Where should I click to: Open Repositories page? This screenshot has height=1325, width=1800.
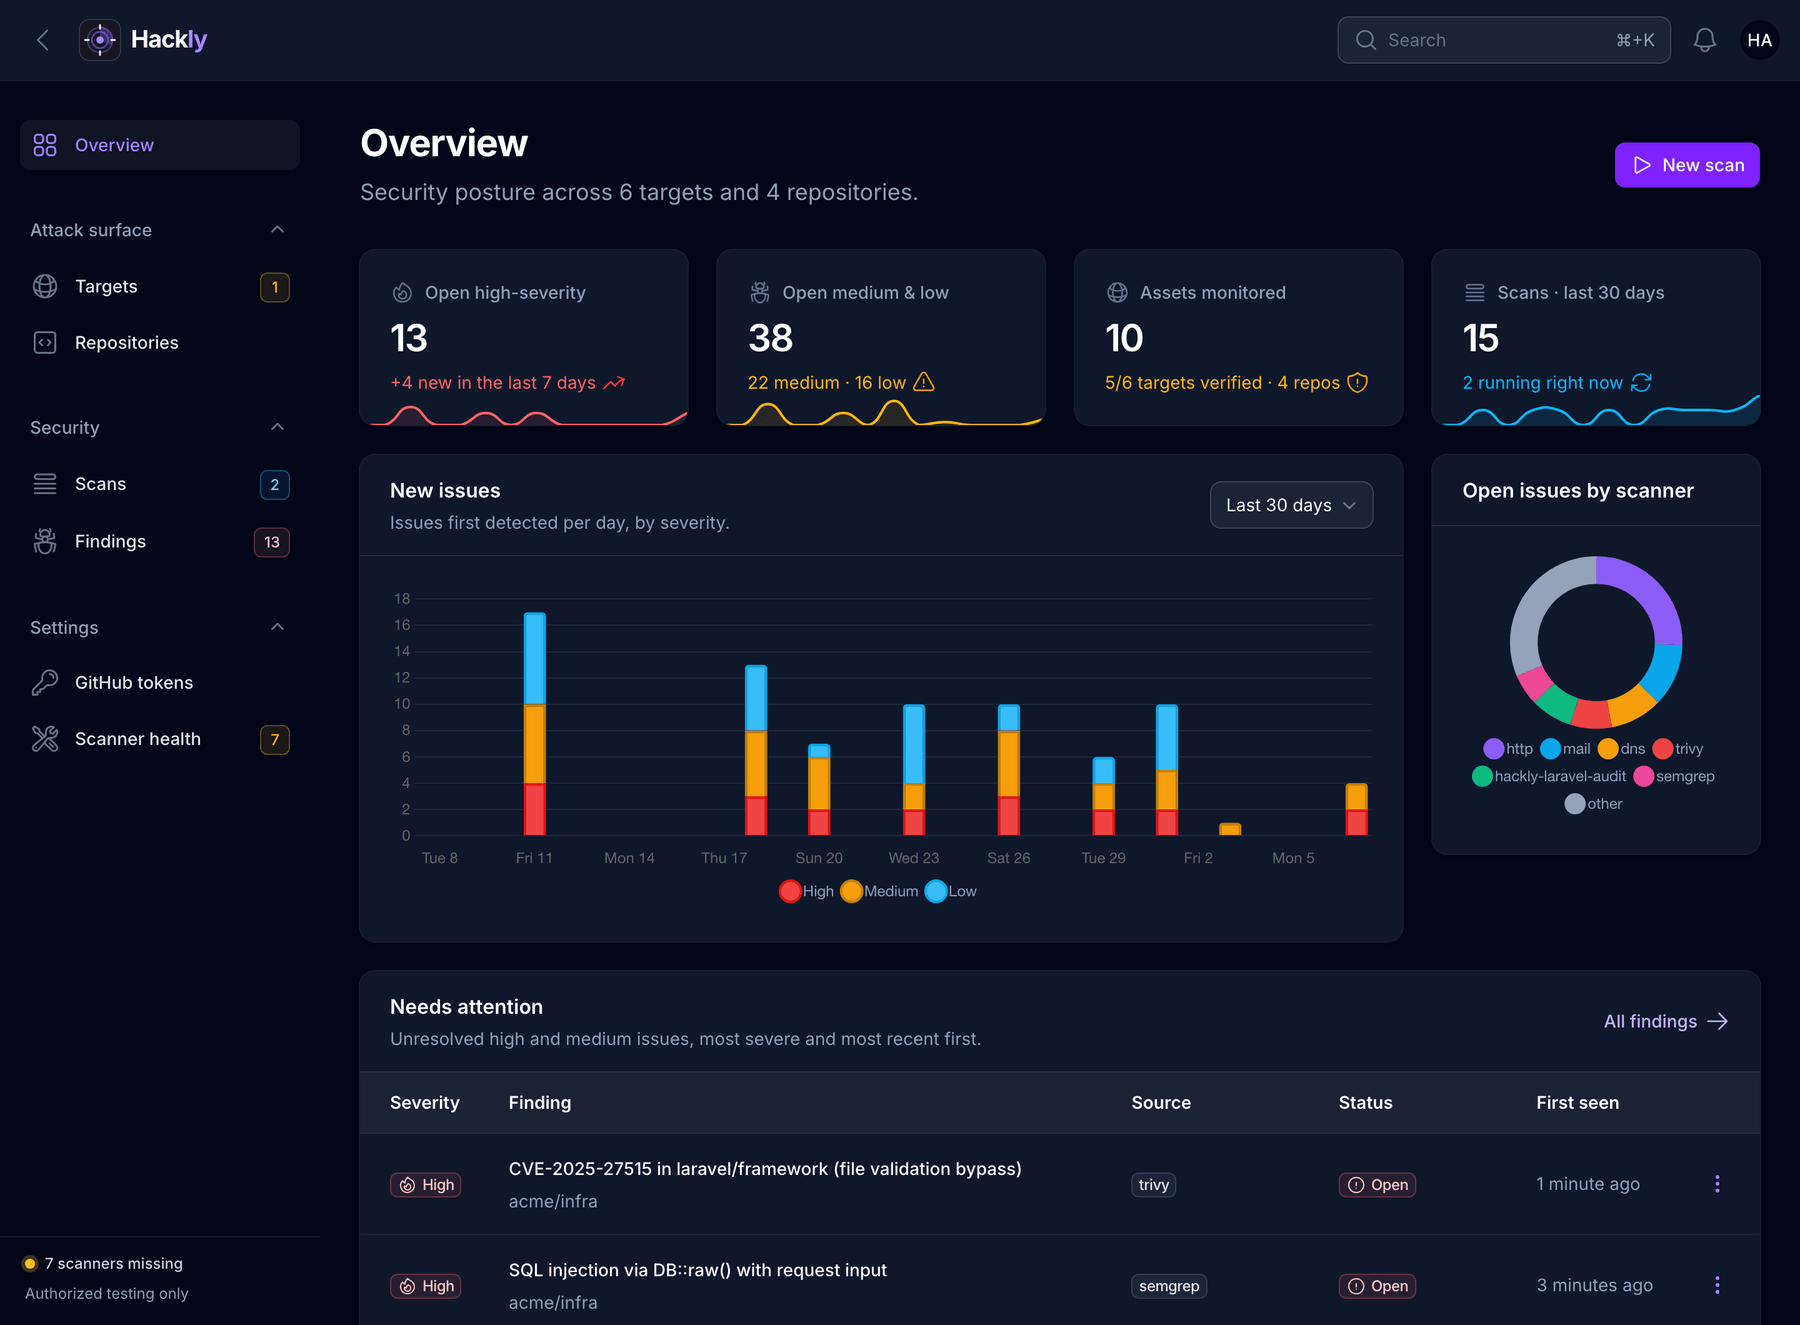pyautogui.click(x=160, y=343)
